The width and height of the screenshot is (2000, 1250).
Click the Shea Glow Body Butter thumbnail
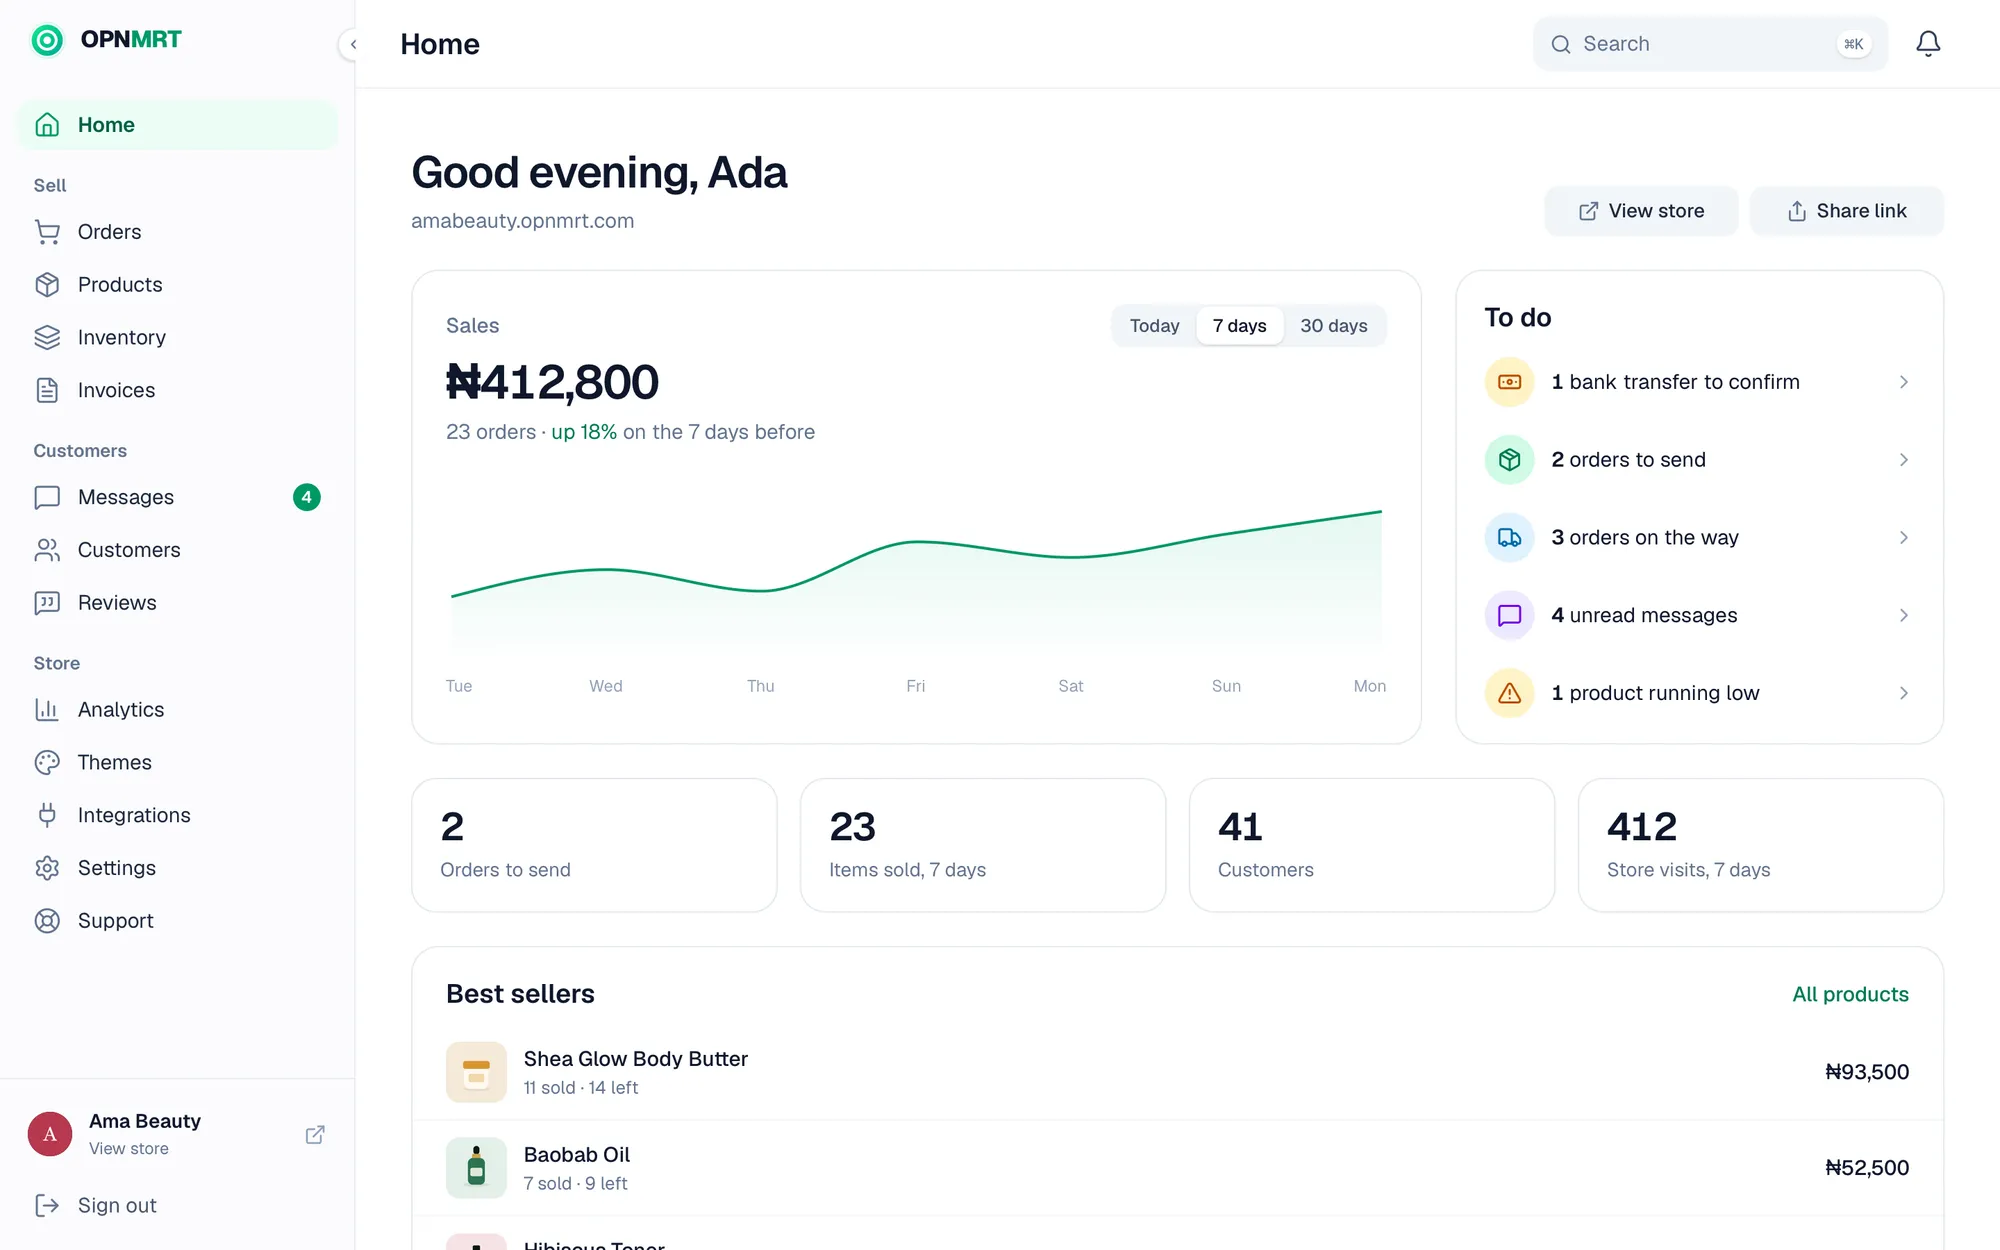point(476,1072)
